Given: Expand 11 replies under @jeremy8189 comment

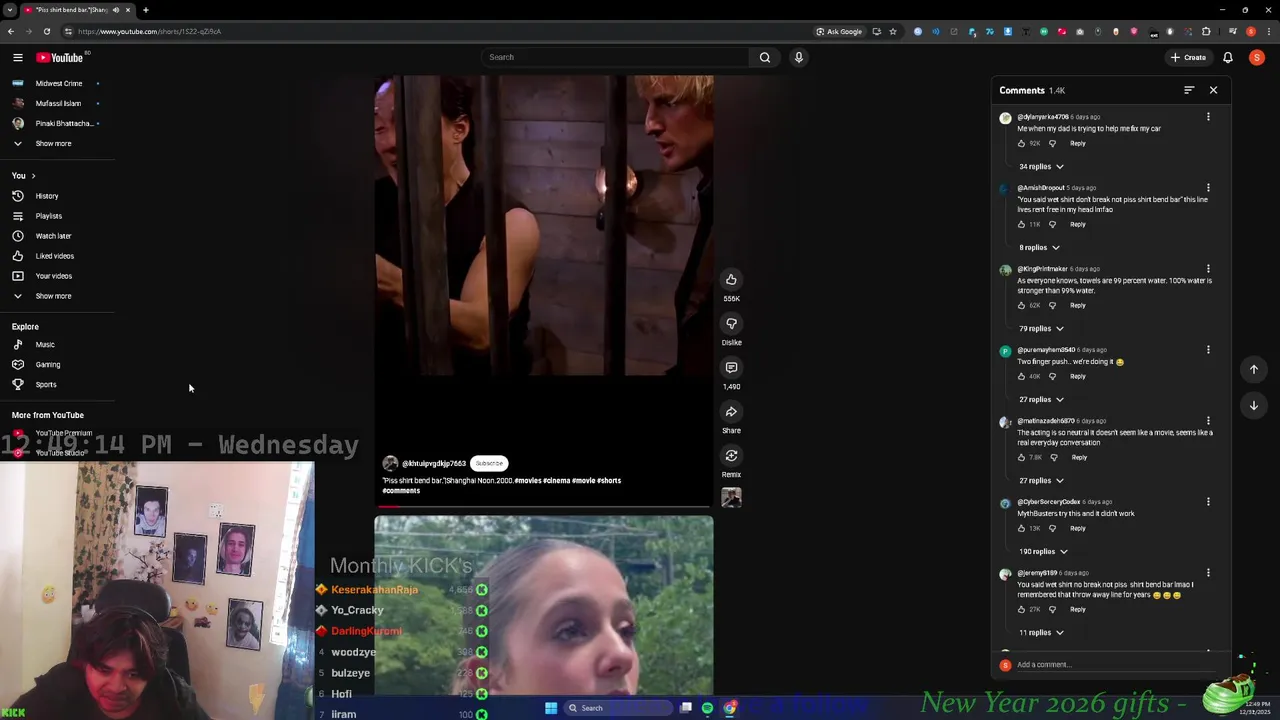Looking at the screenshot, I should pyautogui.click(x=1041, y=633).
